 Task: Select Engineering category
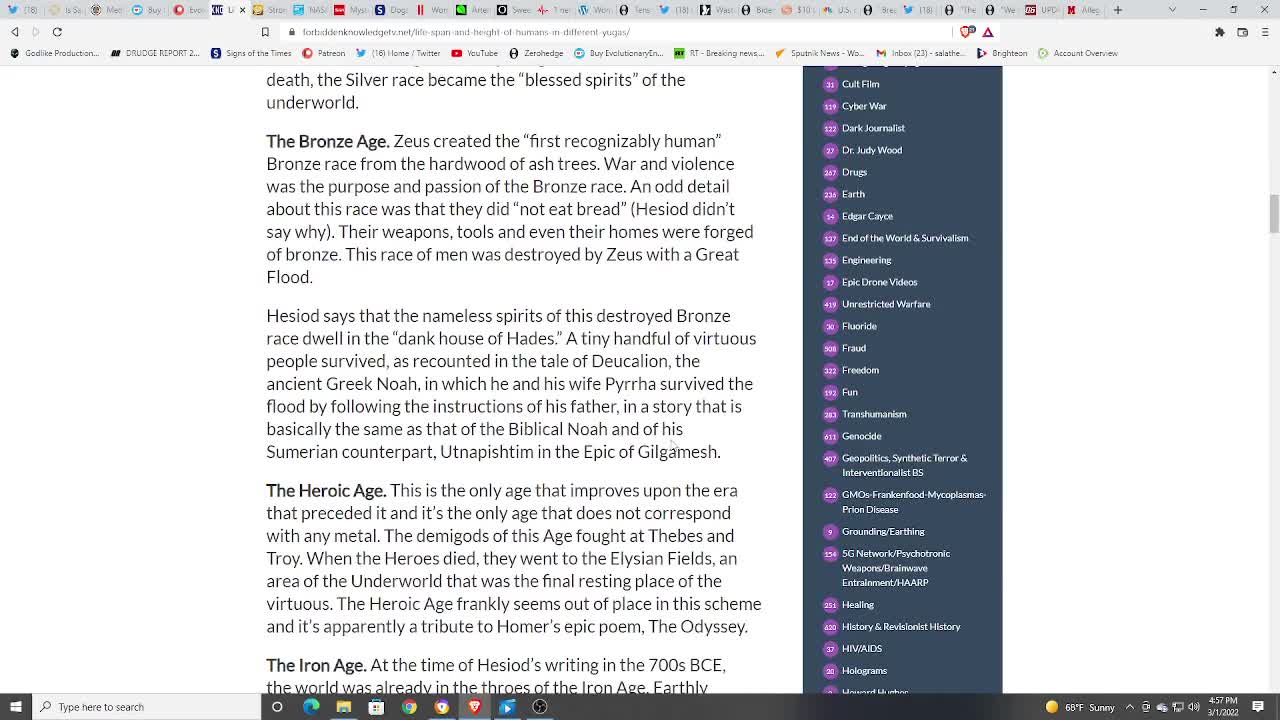(x=866, y=260)
